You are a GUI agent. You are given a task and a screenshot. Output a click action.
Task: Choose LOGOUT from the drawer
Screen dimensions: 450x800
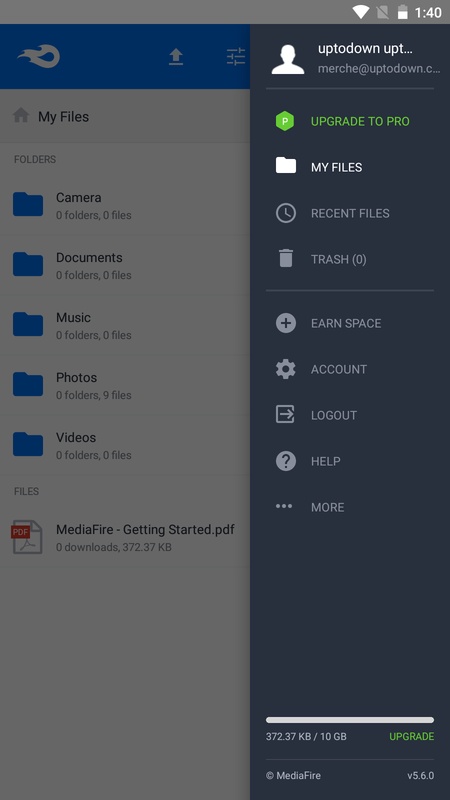coord(334,415)
